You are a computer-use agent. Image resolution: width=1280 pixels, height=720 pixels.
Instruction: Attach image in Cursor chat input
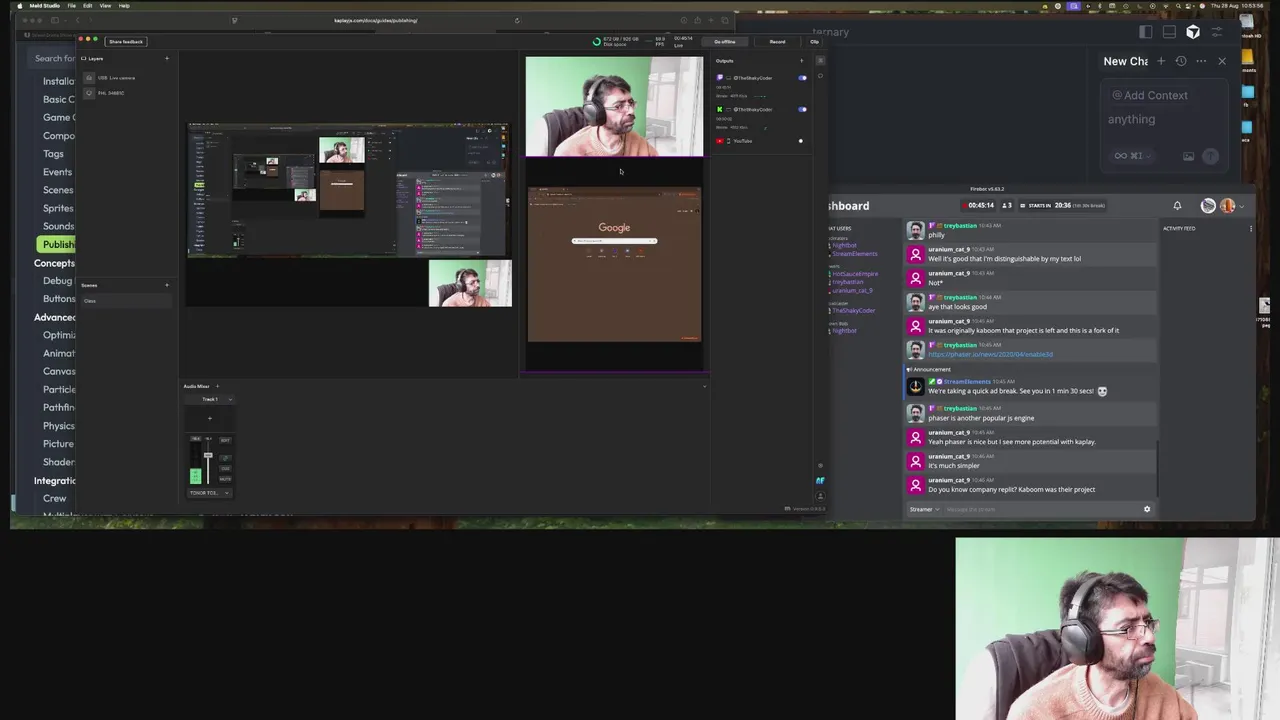[1188, 156]
